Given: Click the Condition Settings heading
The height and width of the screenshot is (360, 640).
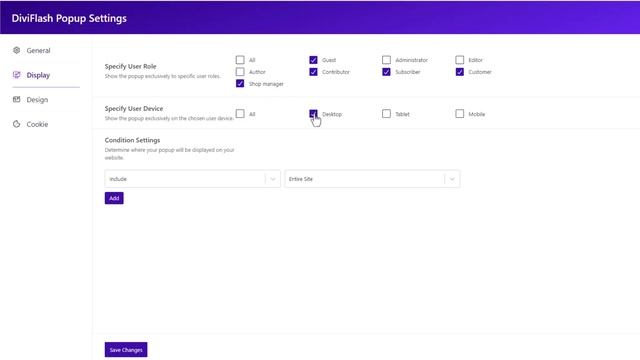Looking at the screenshot, I should 132,140.
